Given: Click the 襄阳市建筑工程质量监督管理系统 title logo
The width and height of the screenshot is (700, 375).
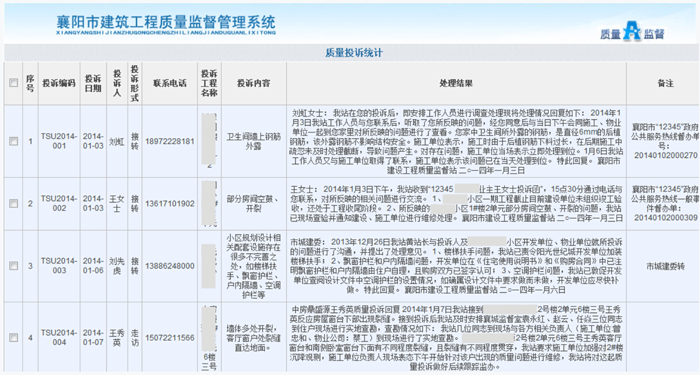Looking at the screenshot, I should coord(166,25).
